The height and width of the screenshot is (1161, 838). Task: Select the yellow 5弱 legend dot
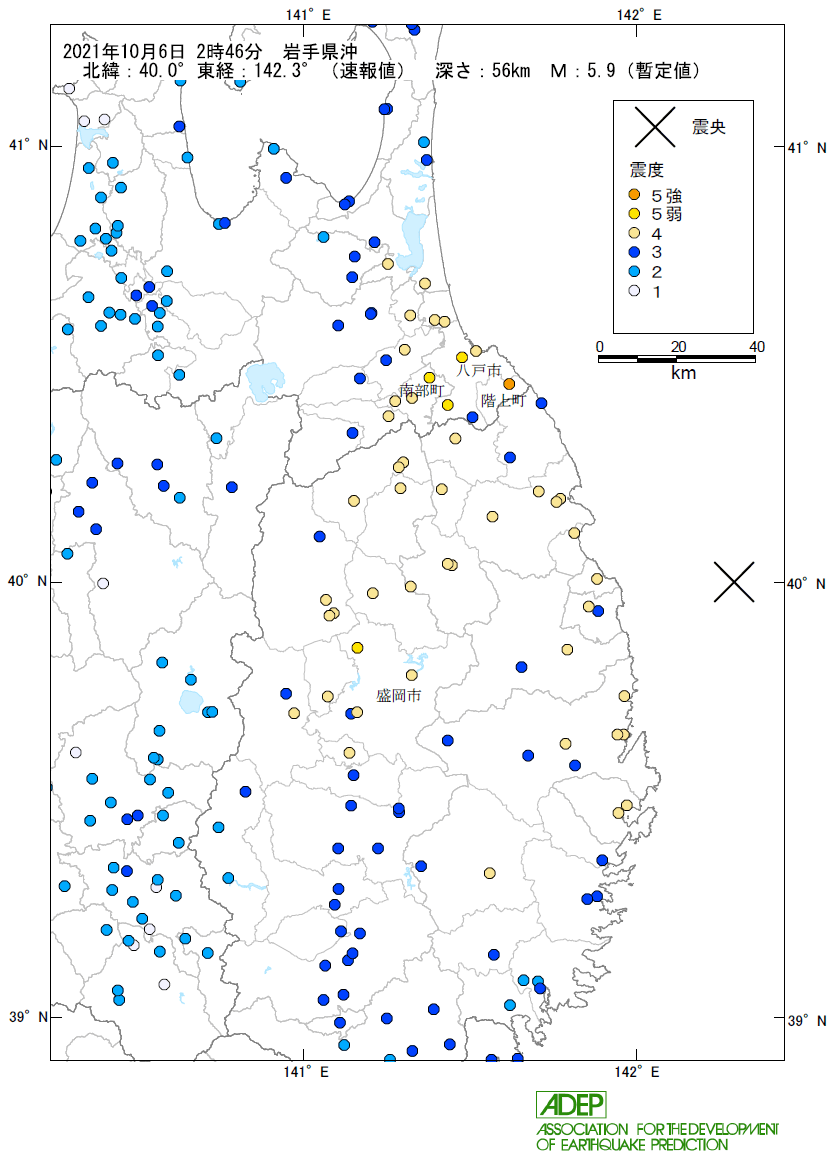pos(634,214)
